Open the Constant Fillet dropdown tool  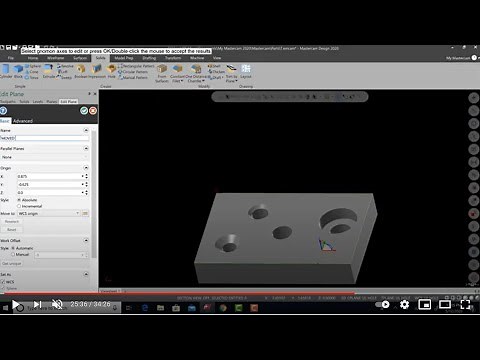178,73
